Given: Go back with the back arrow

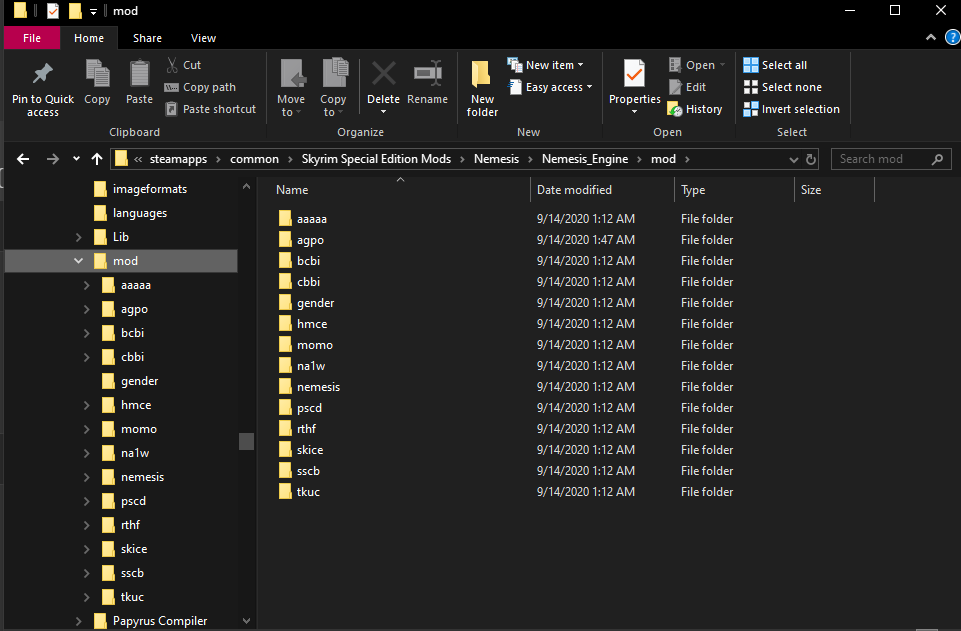Looking at the screenshot, I should (23, 159).
